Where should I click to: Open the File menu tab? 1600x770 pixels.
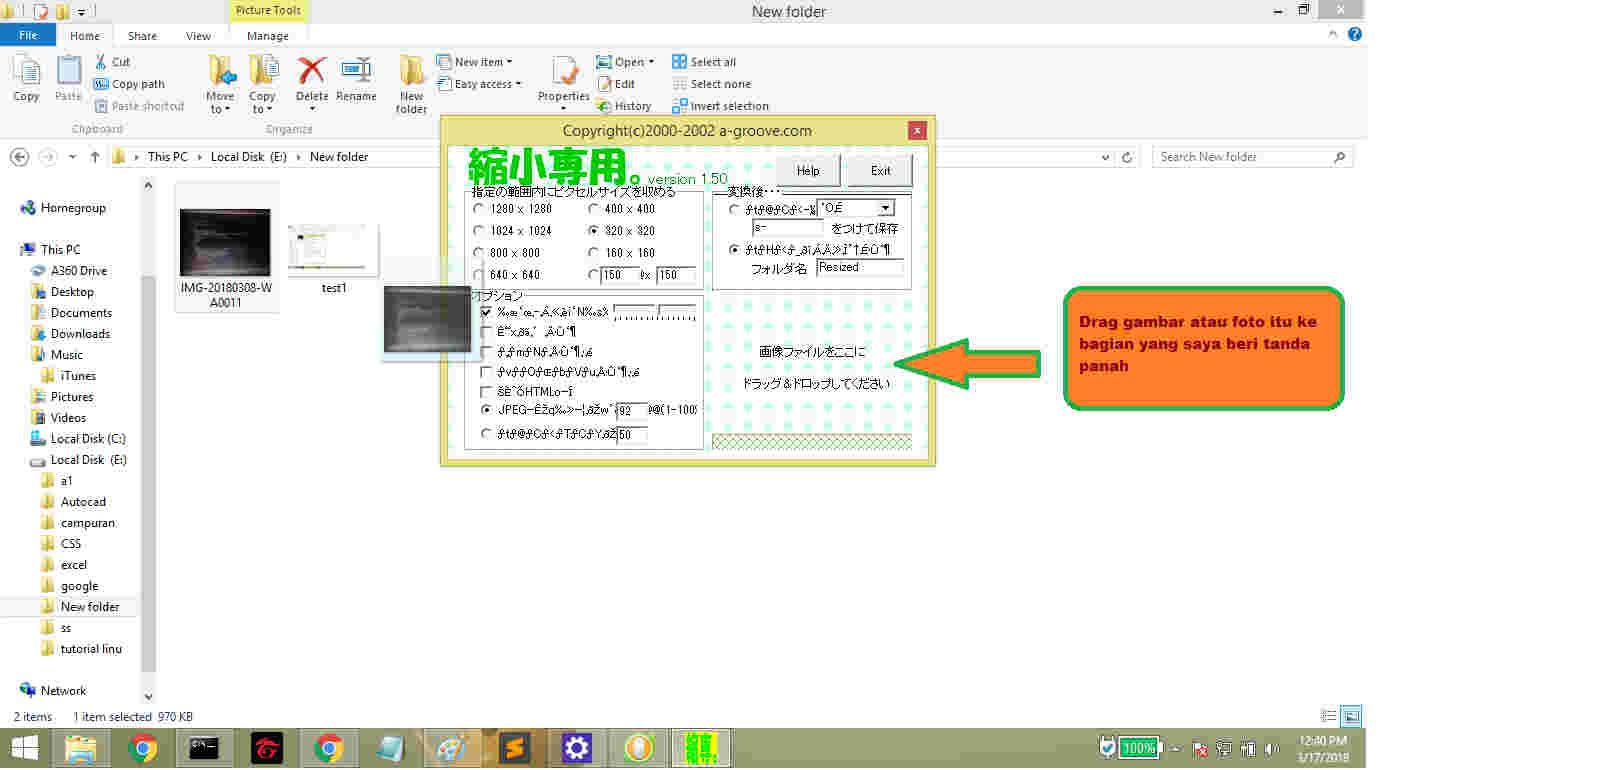tap(28, 35)
